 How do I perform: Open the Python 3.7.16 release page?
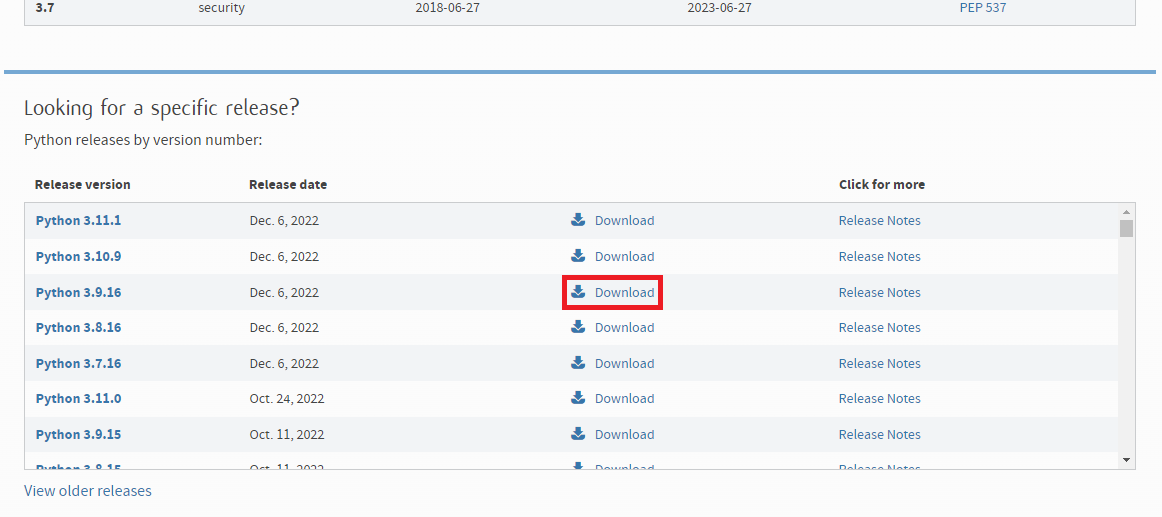click(x=78, y=364)
